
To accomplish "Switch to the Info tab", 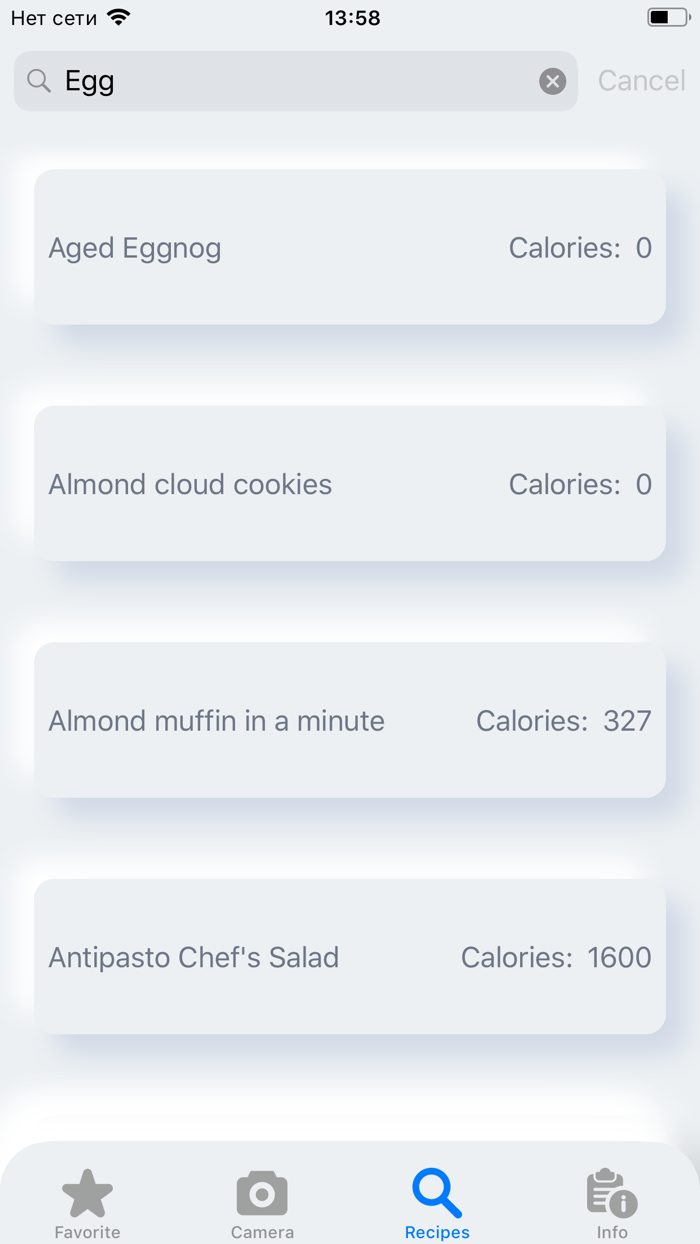I will pos(611,1205).
